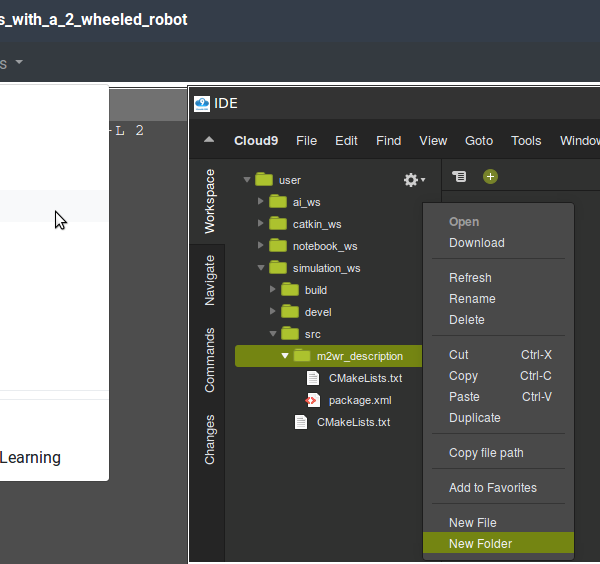Switch to the Navigate side tab
Viewport: 600px width, 564px height.
(209, 280)
